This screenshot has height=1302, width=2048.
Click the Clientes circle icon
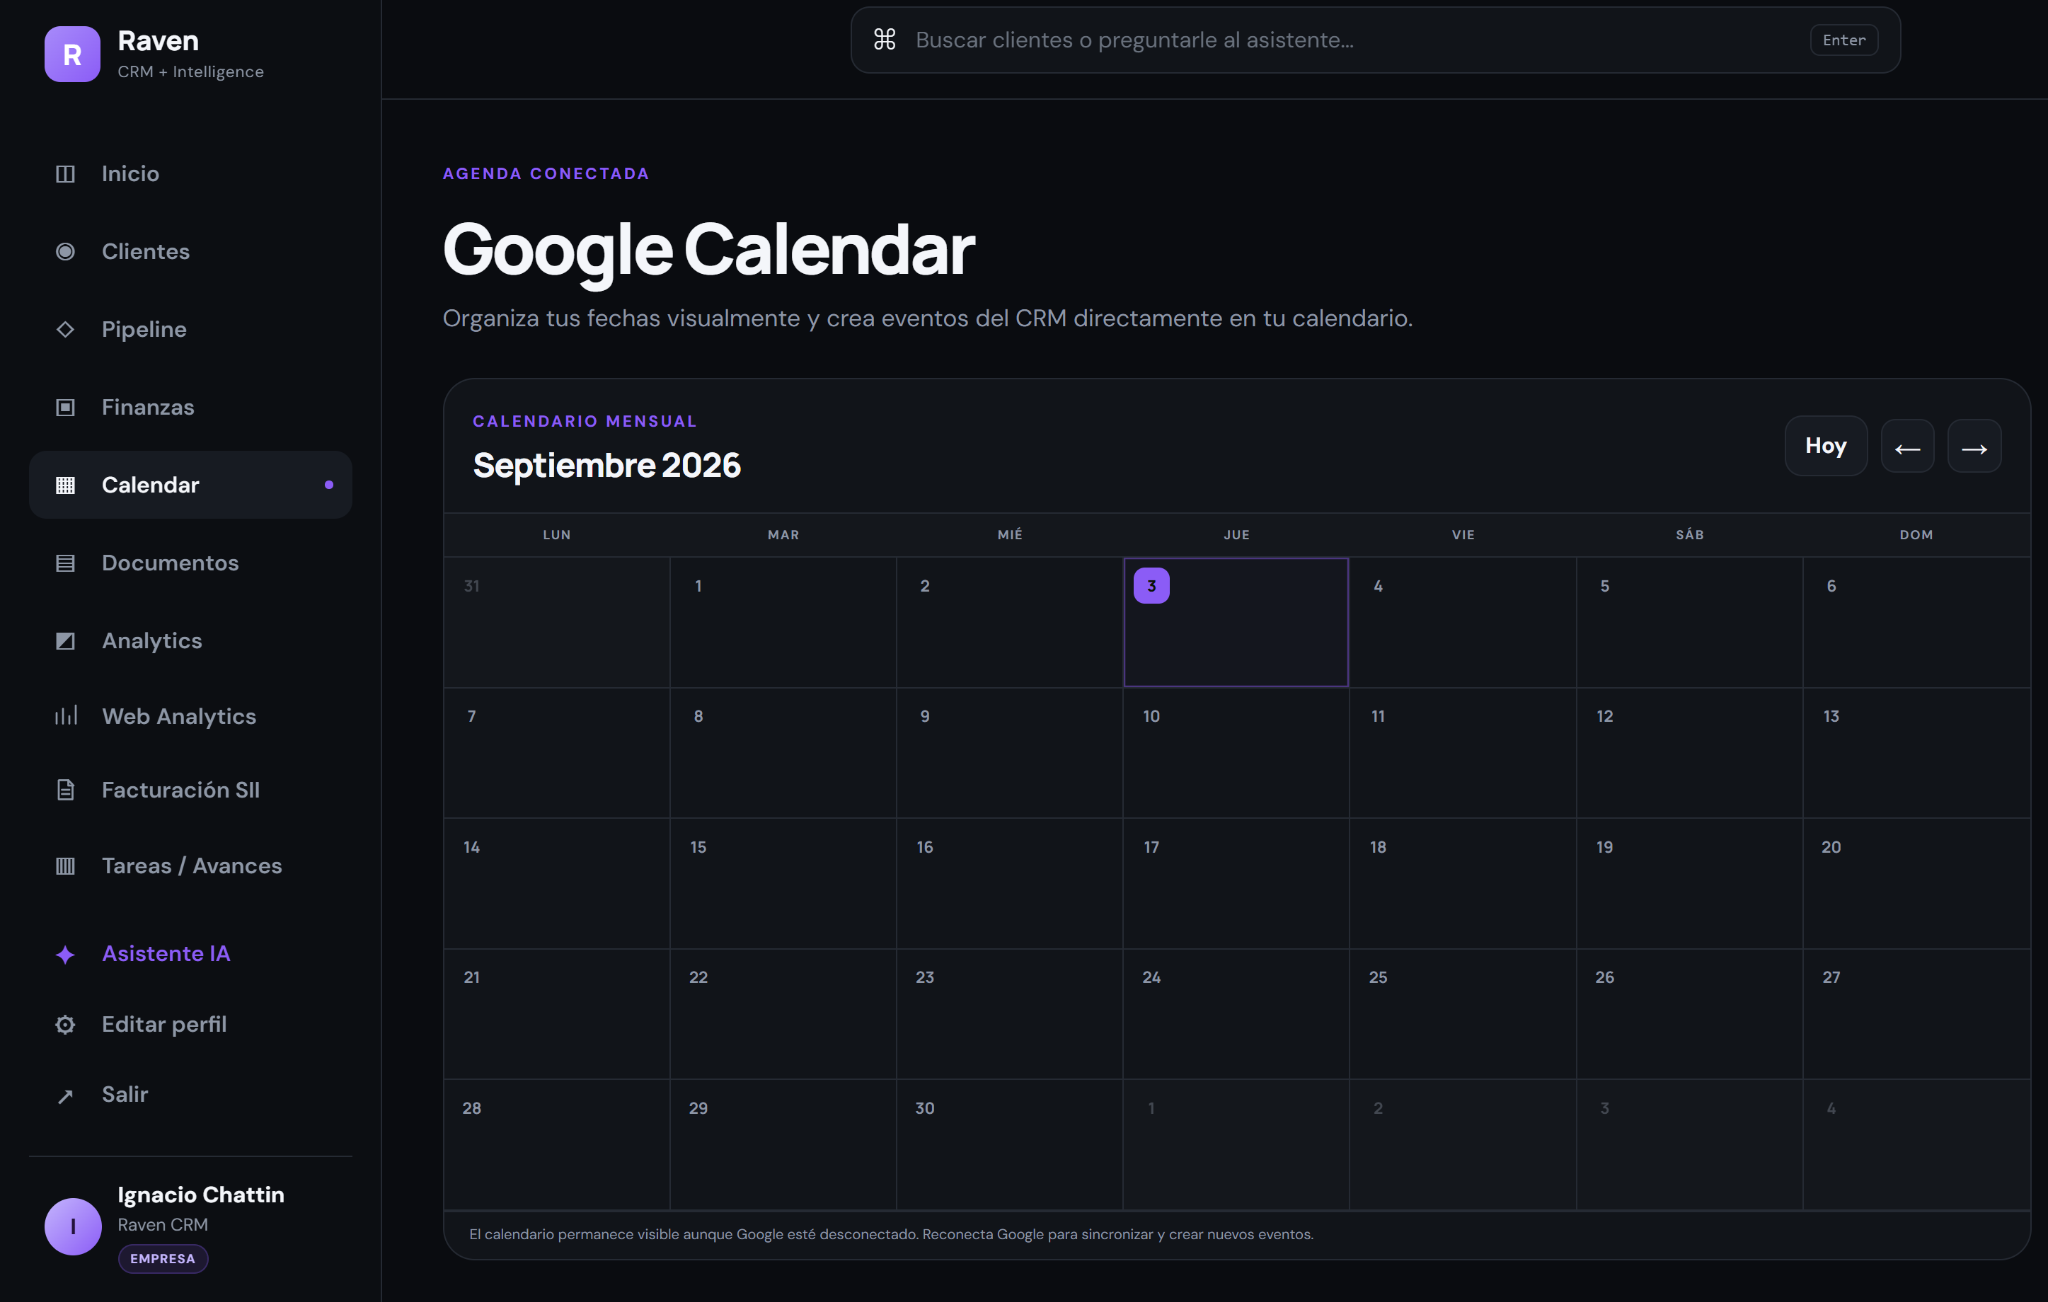point(65,252)
